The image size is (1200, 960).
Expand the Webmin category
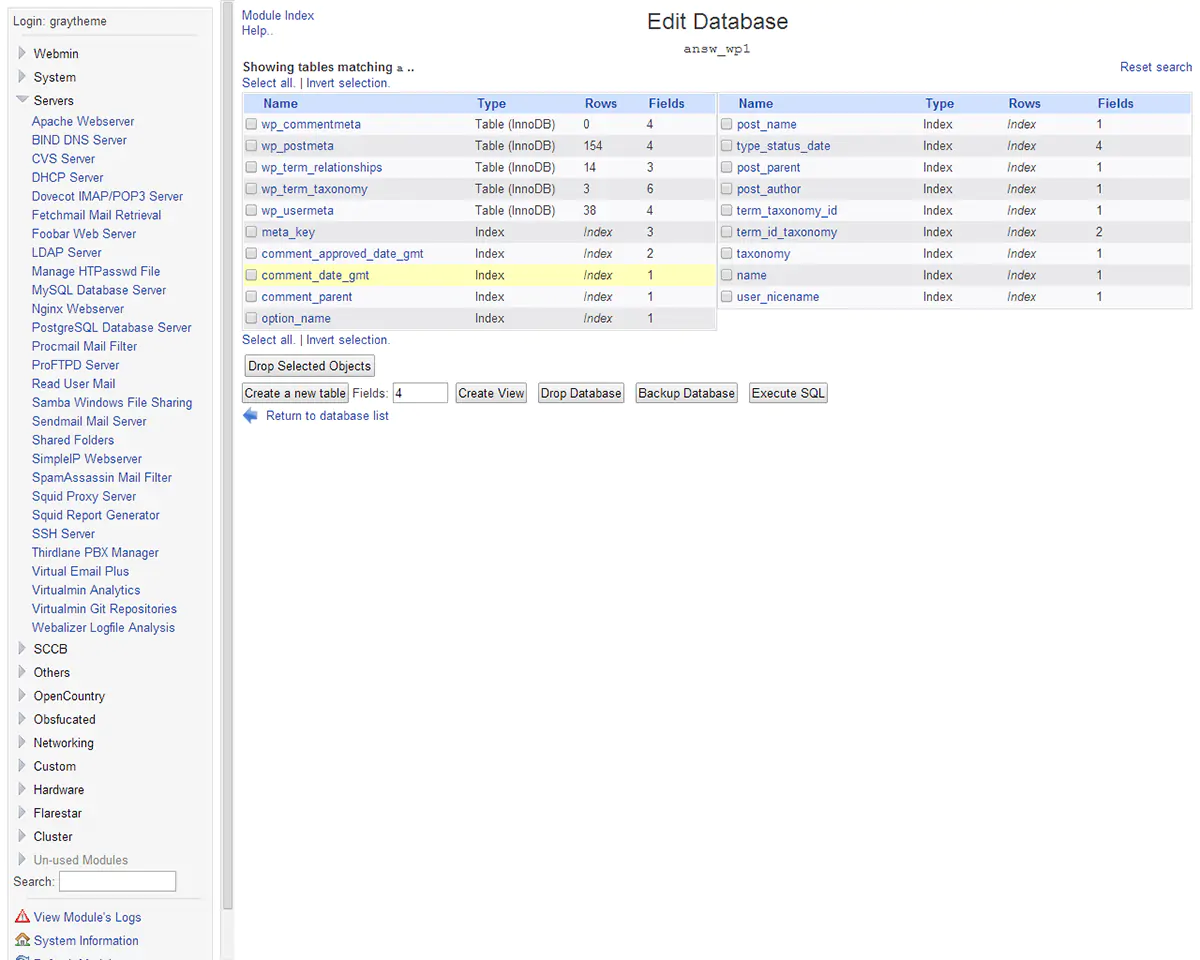(x=22, y=53)
